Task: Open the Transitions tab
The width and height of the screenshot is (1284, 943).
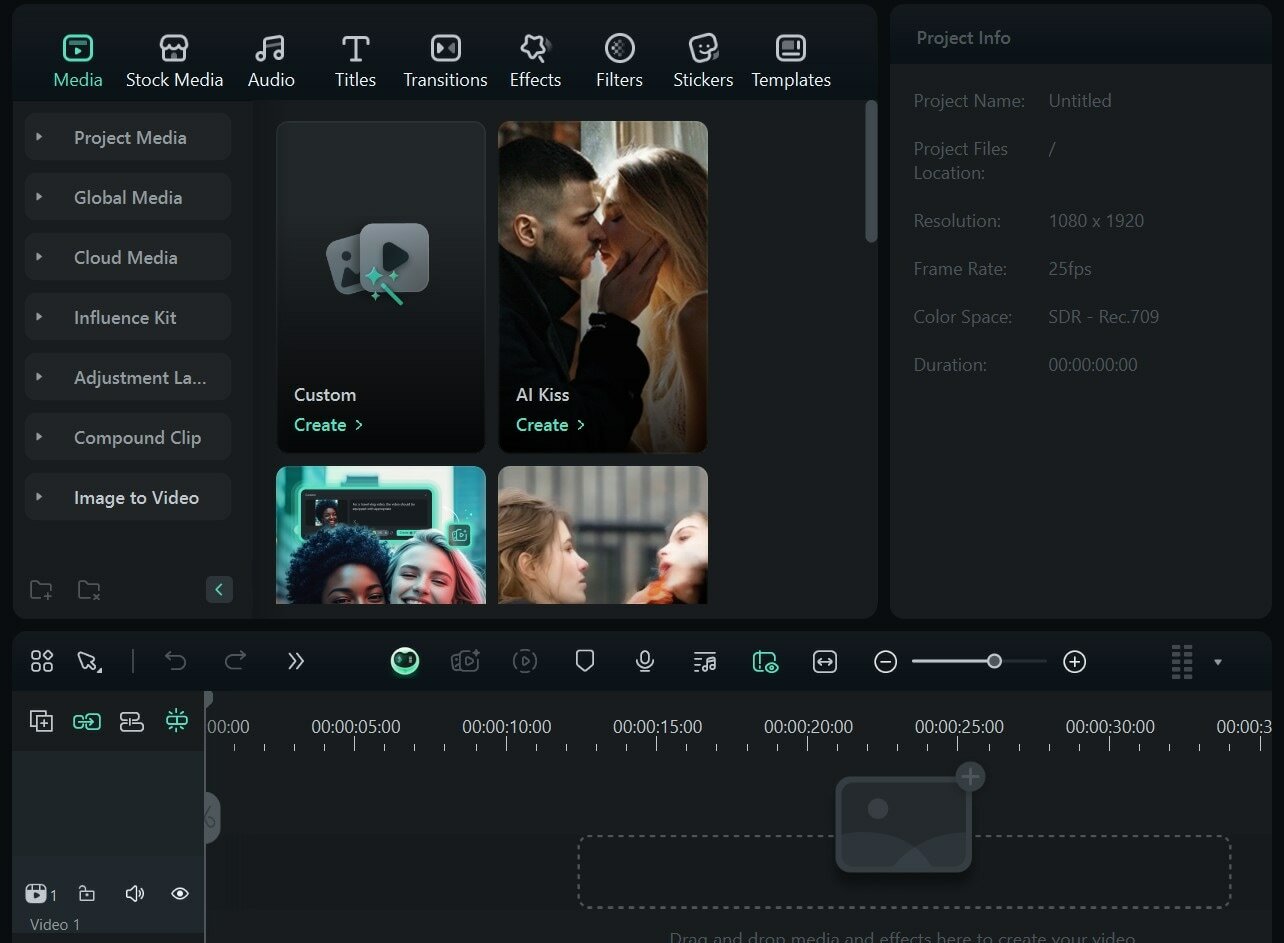Action: 445,62
